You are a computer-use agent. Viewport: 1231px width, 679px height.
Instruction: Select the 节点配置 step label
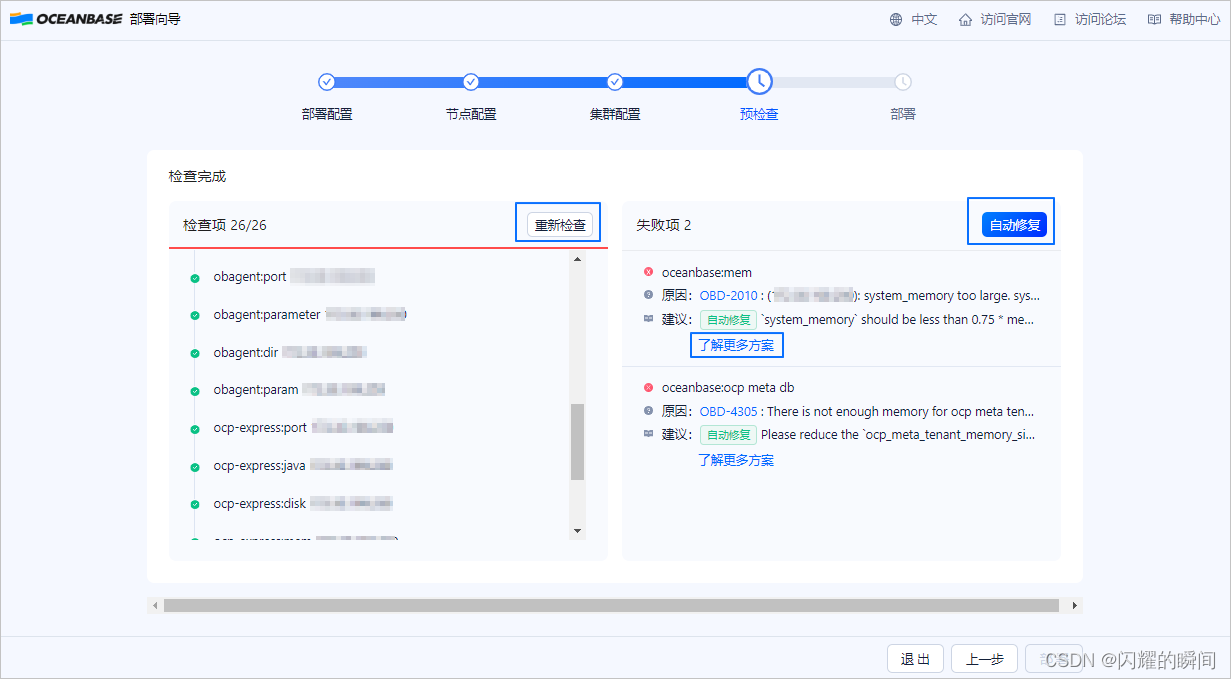471,114
